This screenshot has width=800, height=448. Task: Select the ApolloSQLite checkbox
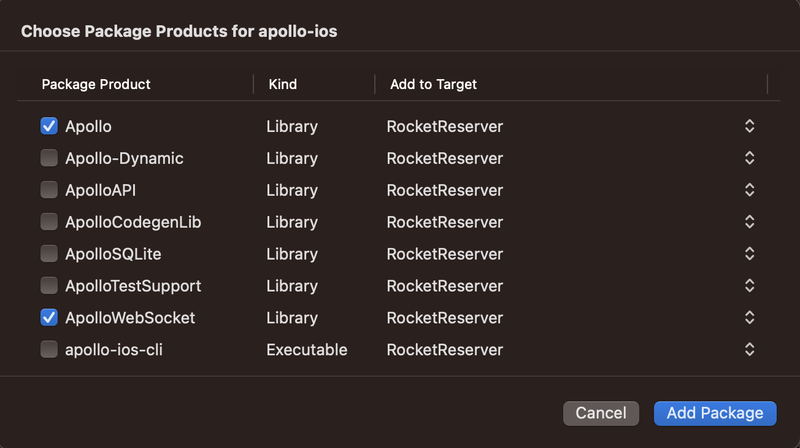pos(48,254)
